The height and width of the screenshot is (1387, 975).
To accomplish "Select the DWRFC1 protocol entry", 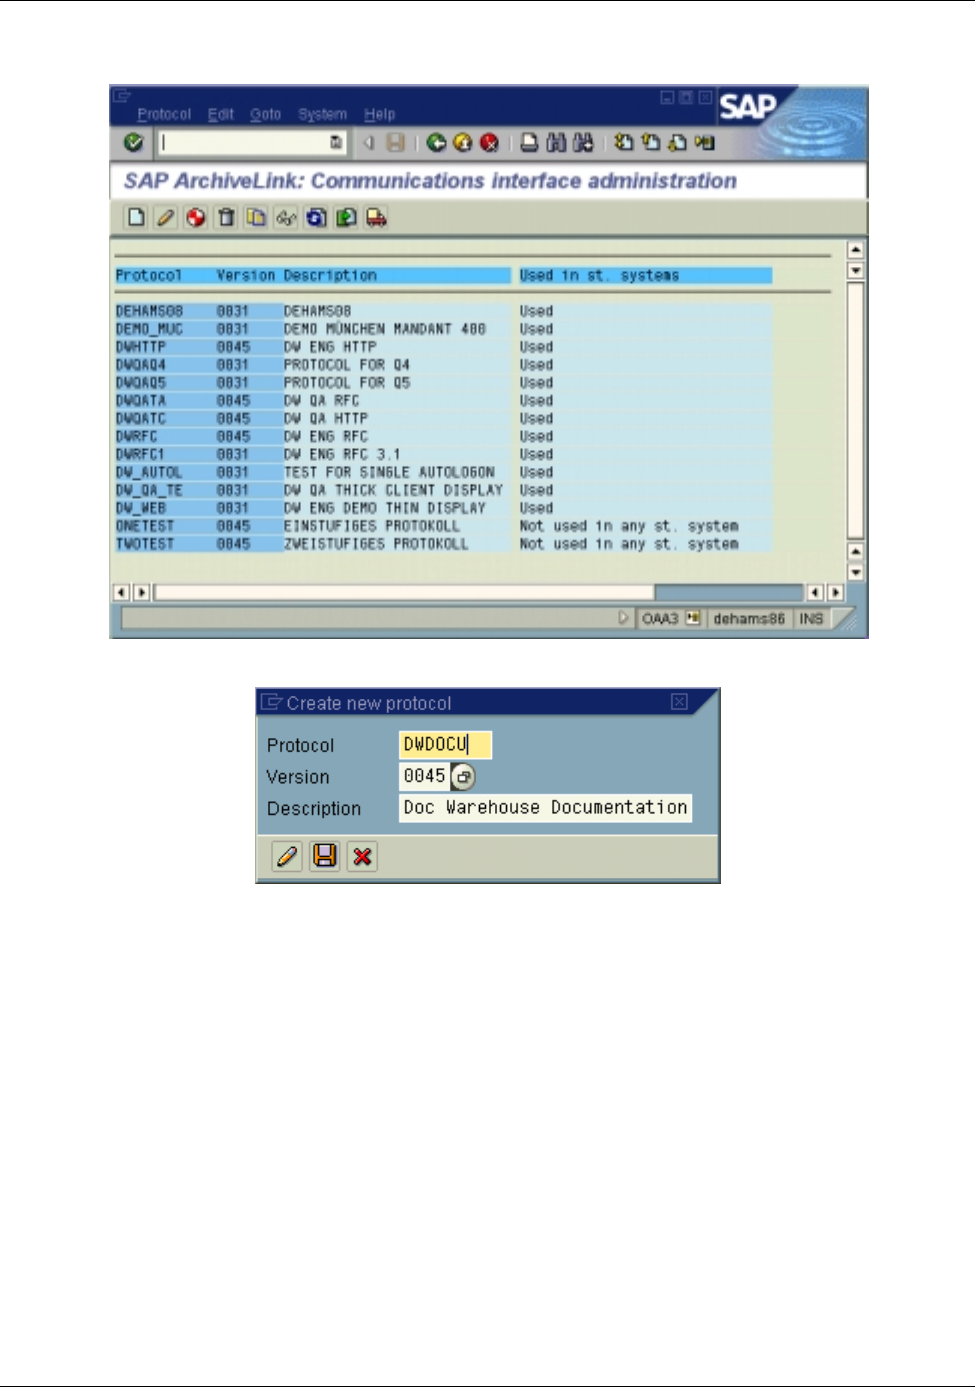I will coord(141,454).
